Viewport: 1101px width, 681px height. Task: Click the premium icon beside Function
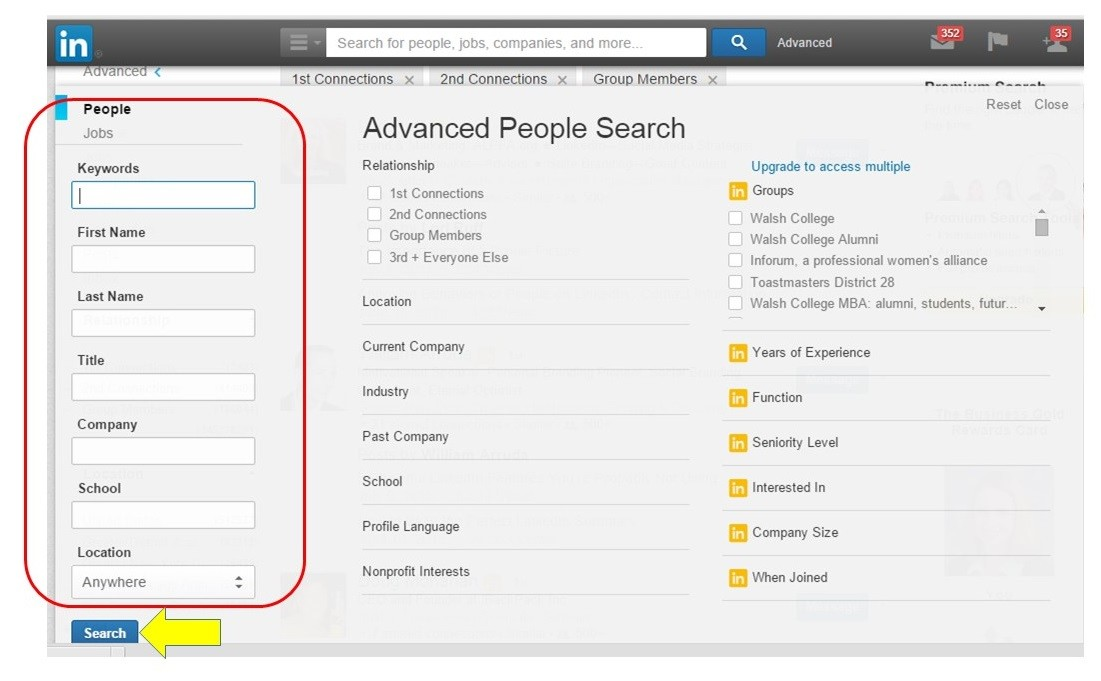(x=738, y=398)
